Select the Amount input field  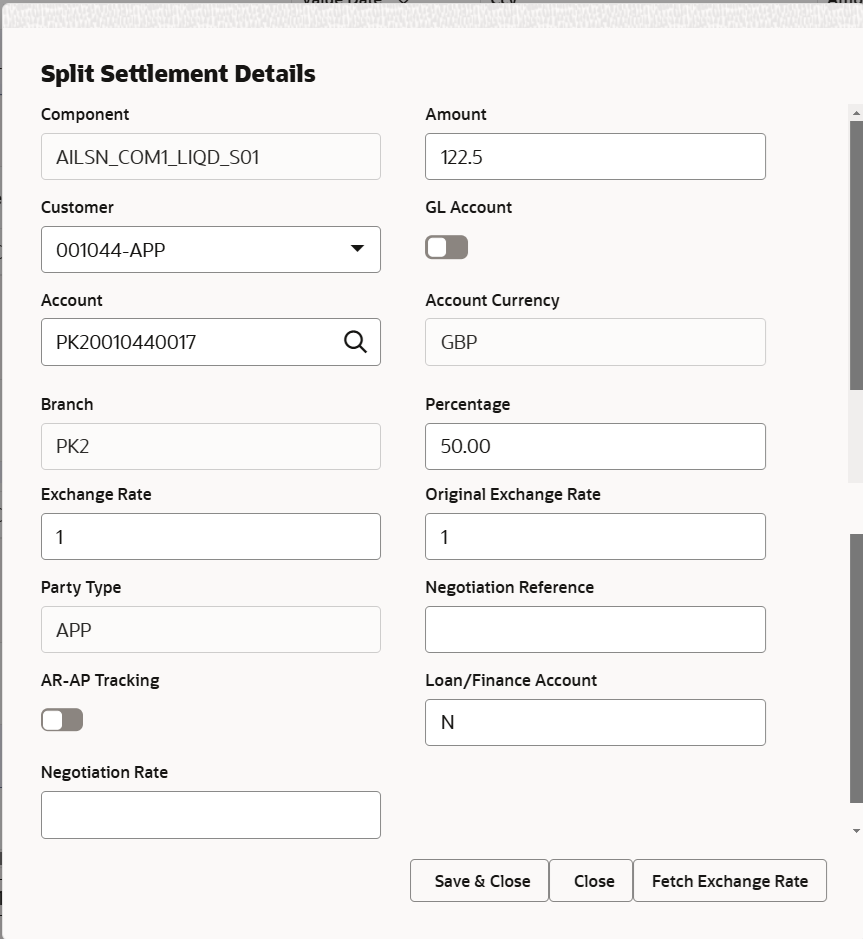click(595, 156)
